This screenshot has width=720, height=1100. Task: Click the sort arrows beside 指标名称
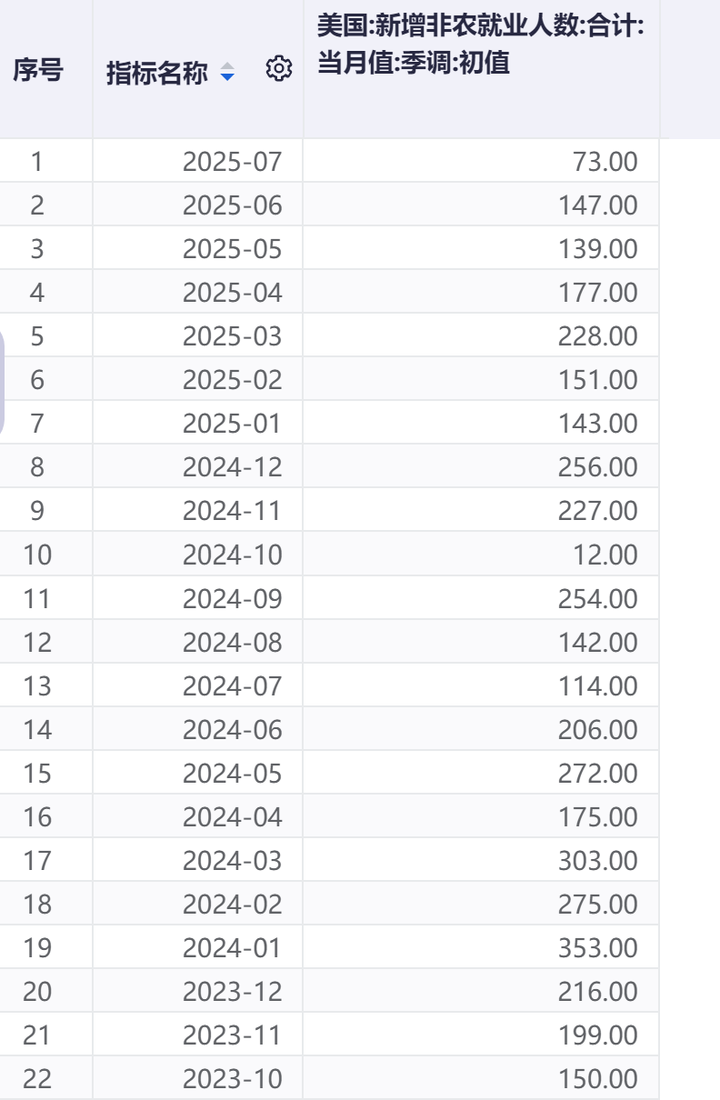pos(228,72)
